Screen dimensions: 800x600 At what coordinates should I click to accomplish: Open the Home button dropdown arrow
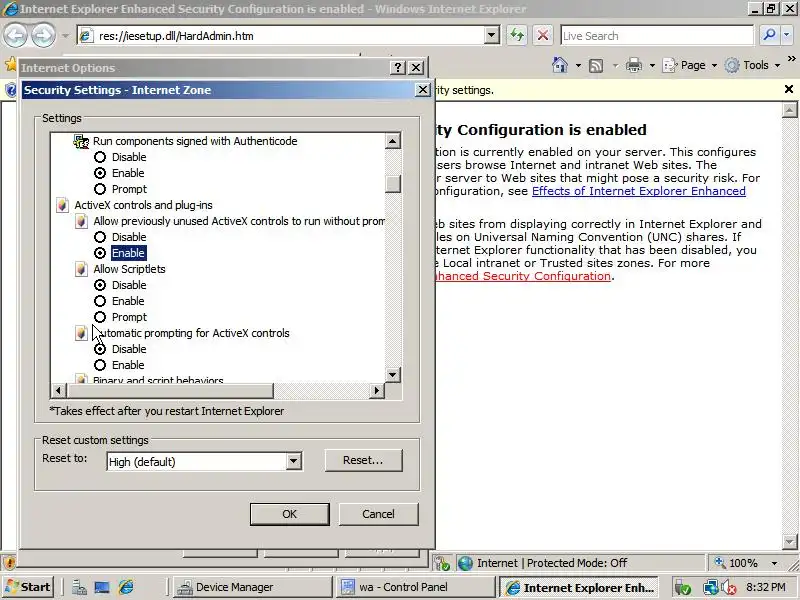tap(578, 65)
